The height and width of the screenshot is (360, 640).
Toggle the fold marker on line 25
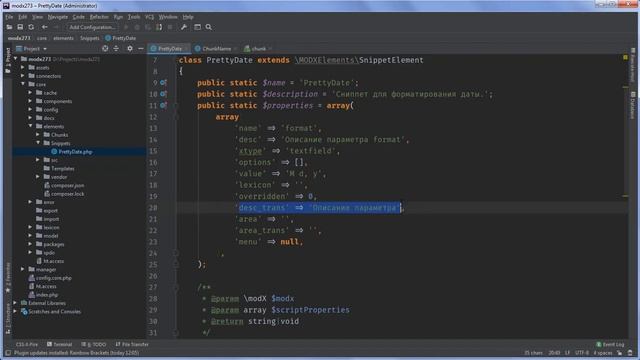point(176,264)
